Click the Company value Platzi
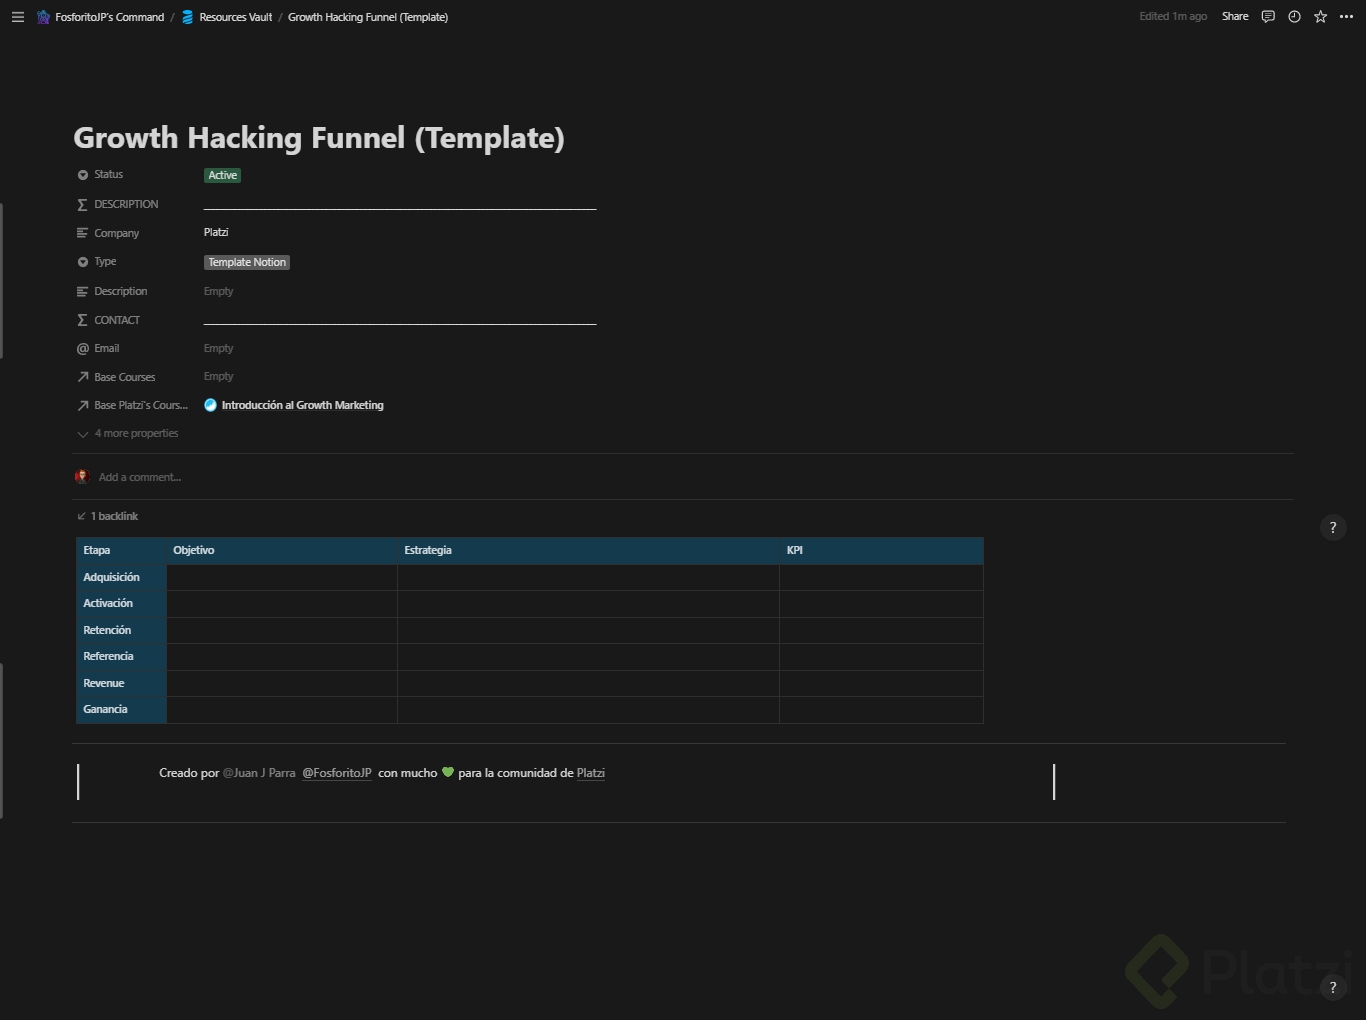The height and width of the screenshot is (1020, 1366). point(216,232)
